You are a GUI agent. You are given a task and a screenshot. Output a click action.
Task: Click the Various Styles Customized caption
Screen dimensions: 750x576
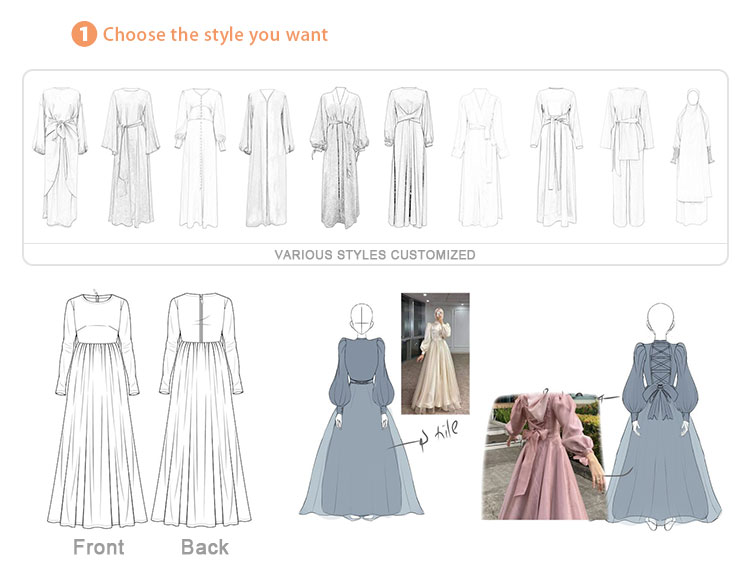click(375, 255)
